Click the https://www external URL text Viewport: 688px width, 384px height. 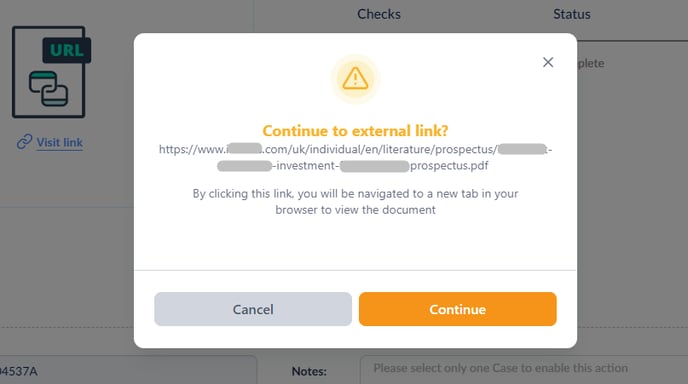coord(193,149)
